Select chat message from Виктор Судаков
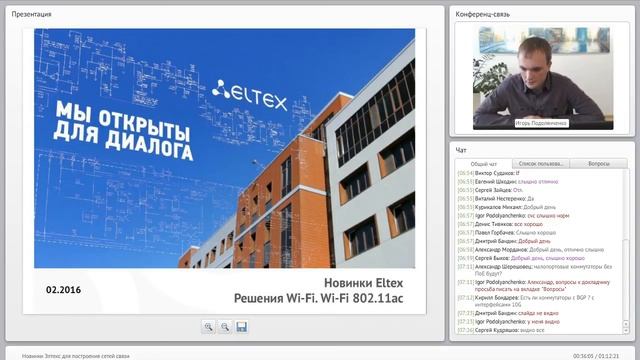The width and height of the screenshot is (640, 360). point(489,173)
